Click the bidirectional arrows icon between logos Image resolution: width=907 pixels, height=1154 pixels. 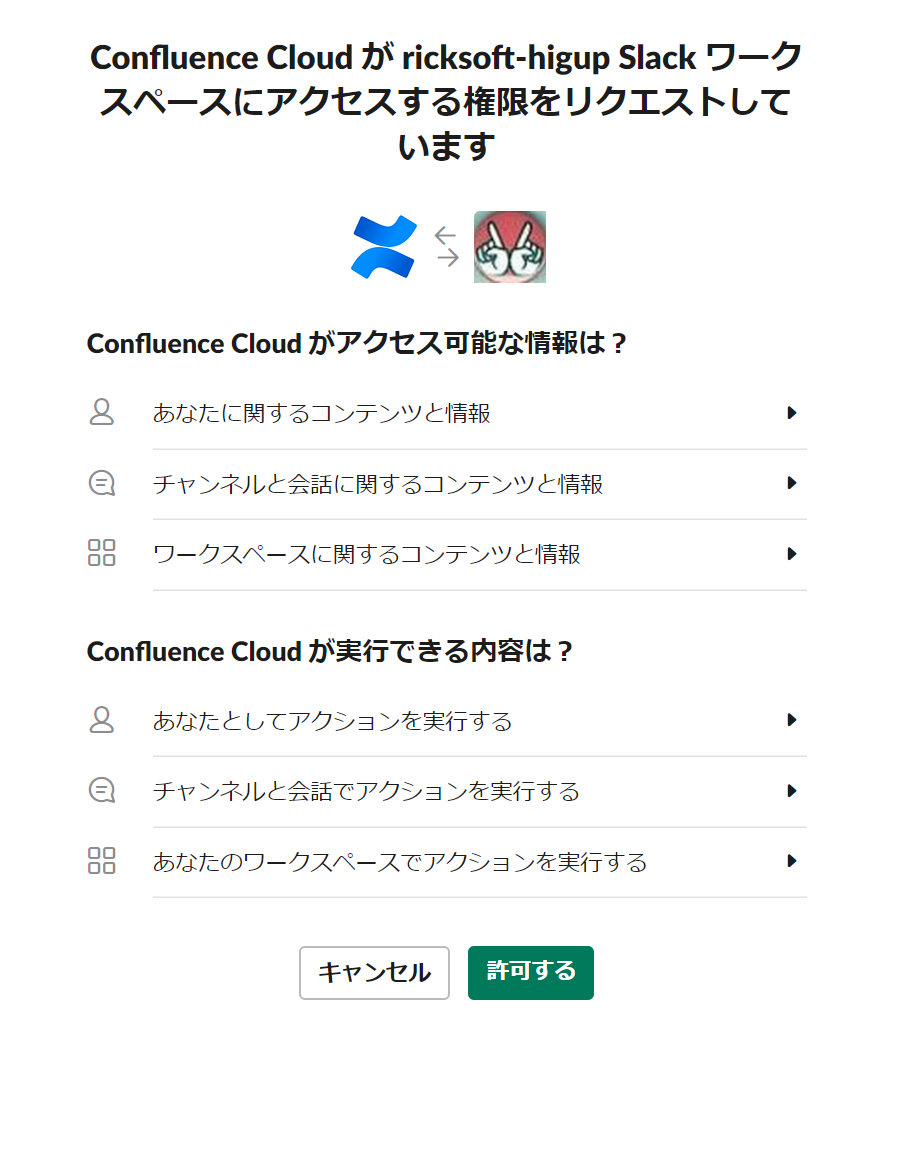(x=446, y=247)
